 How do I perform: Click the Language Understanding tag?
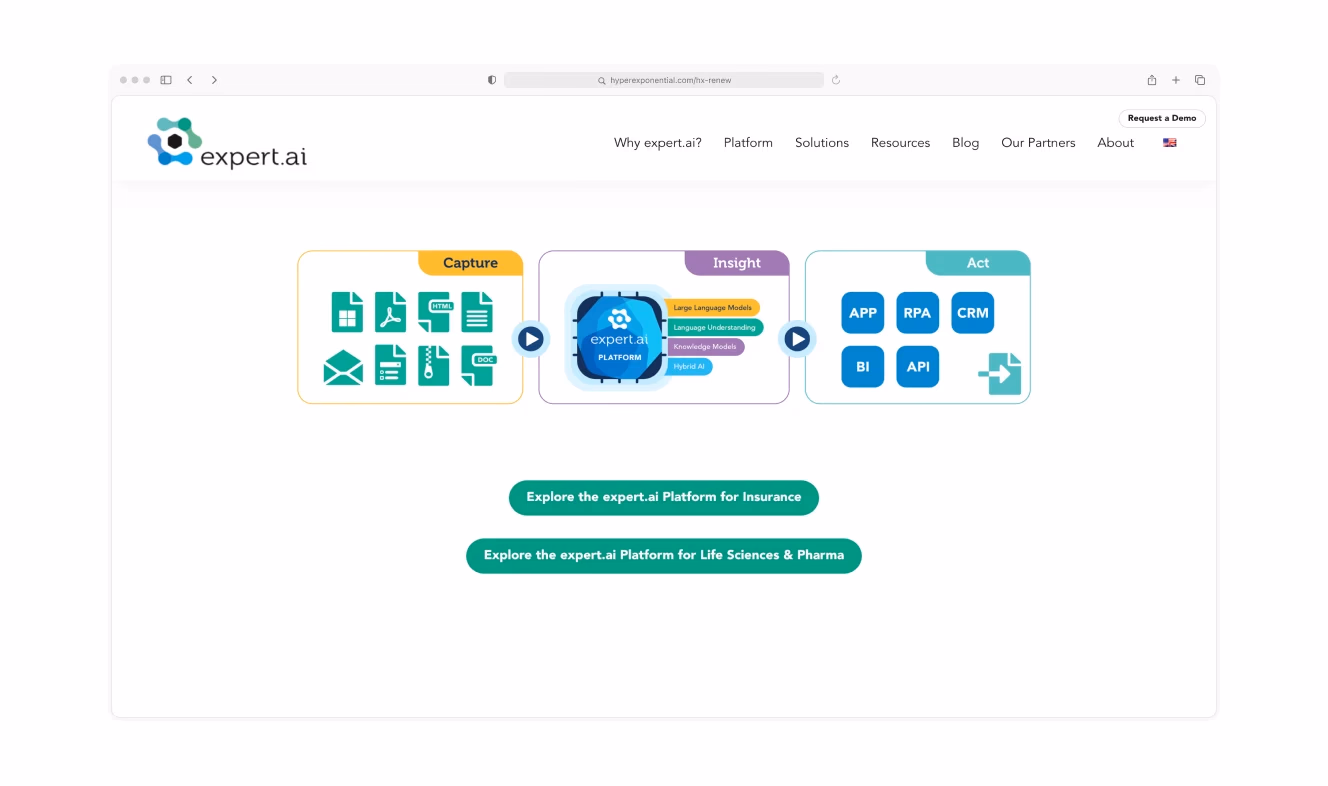tap(715, 327)
